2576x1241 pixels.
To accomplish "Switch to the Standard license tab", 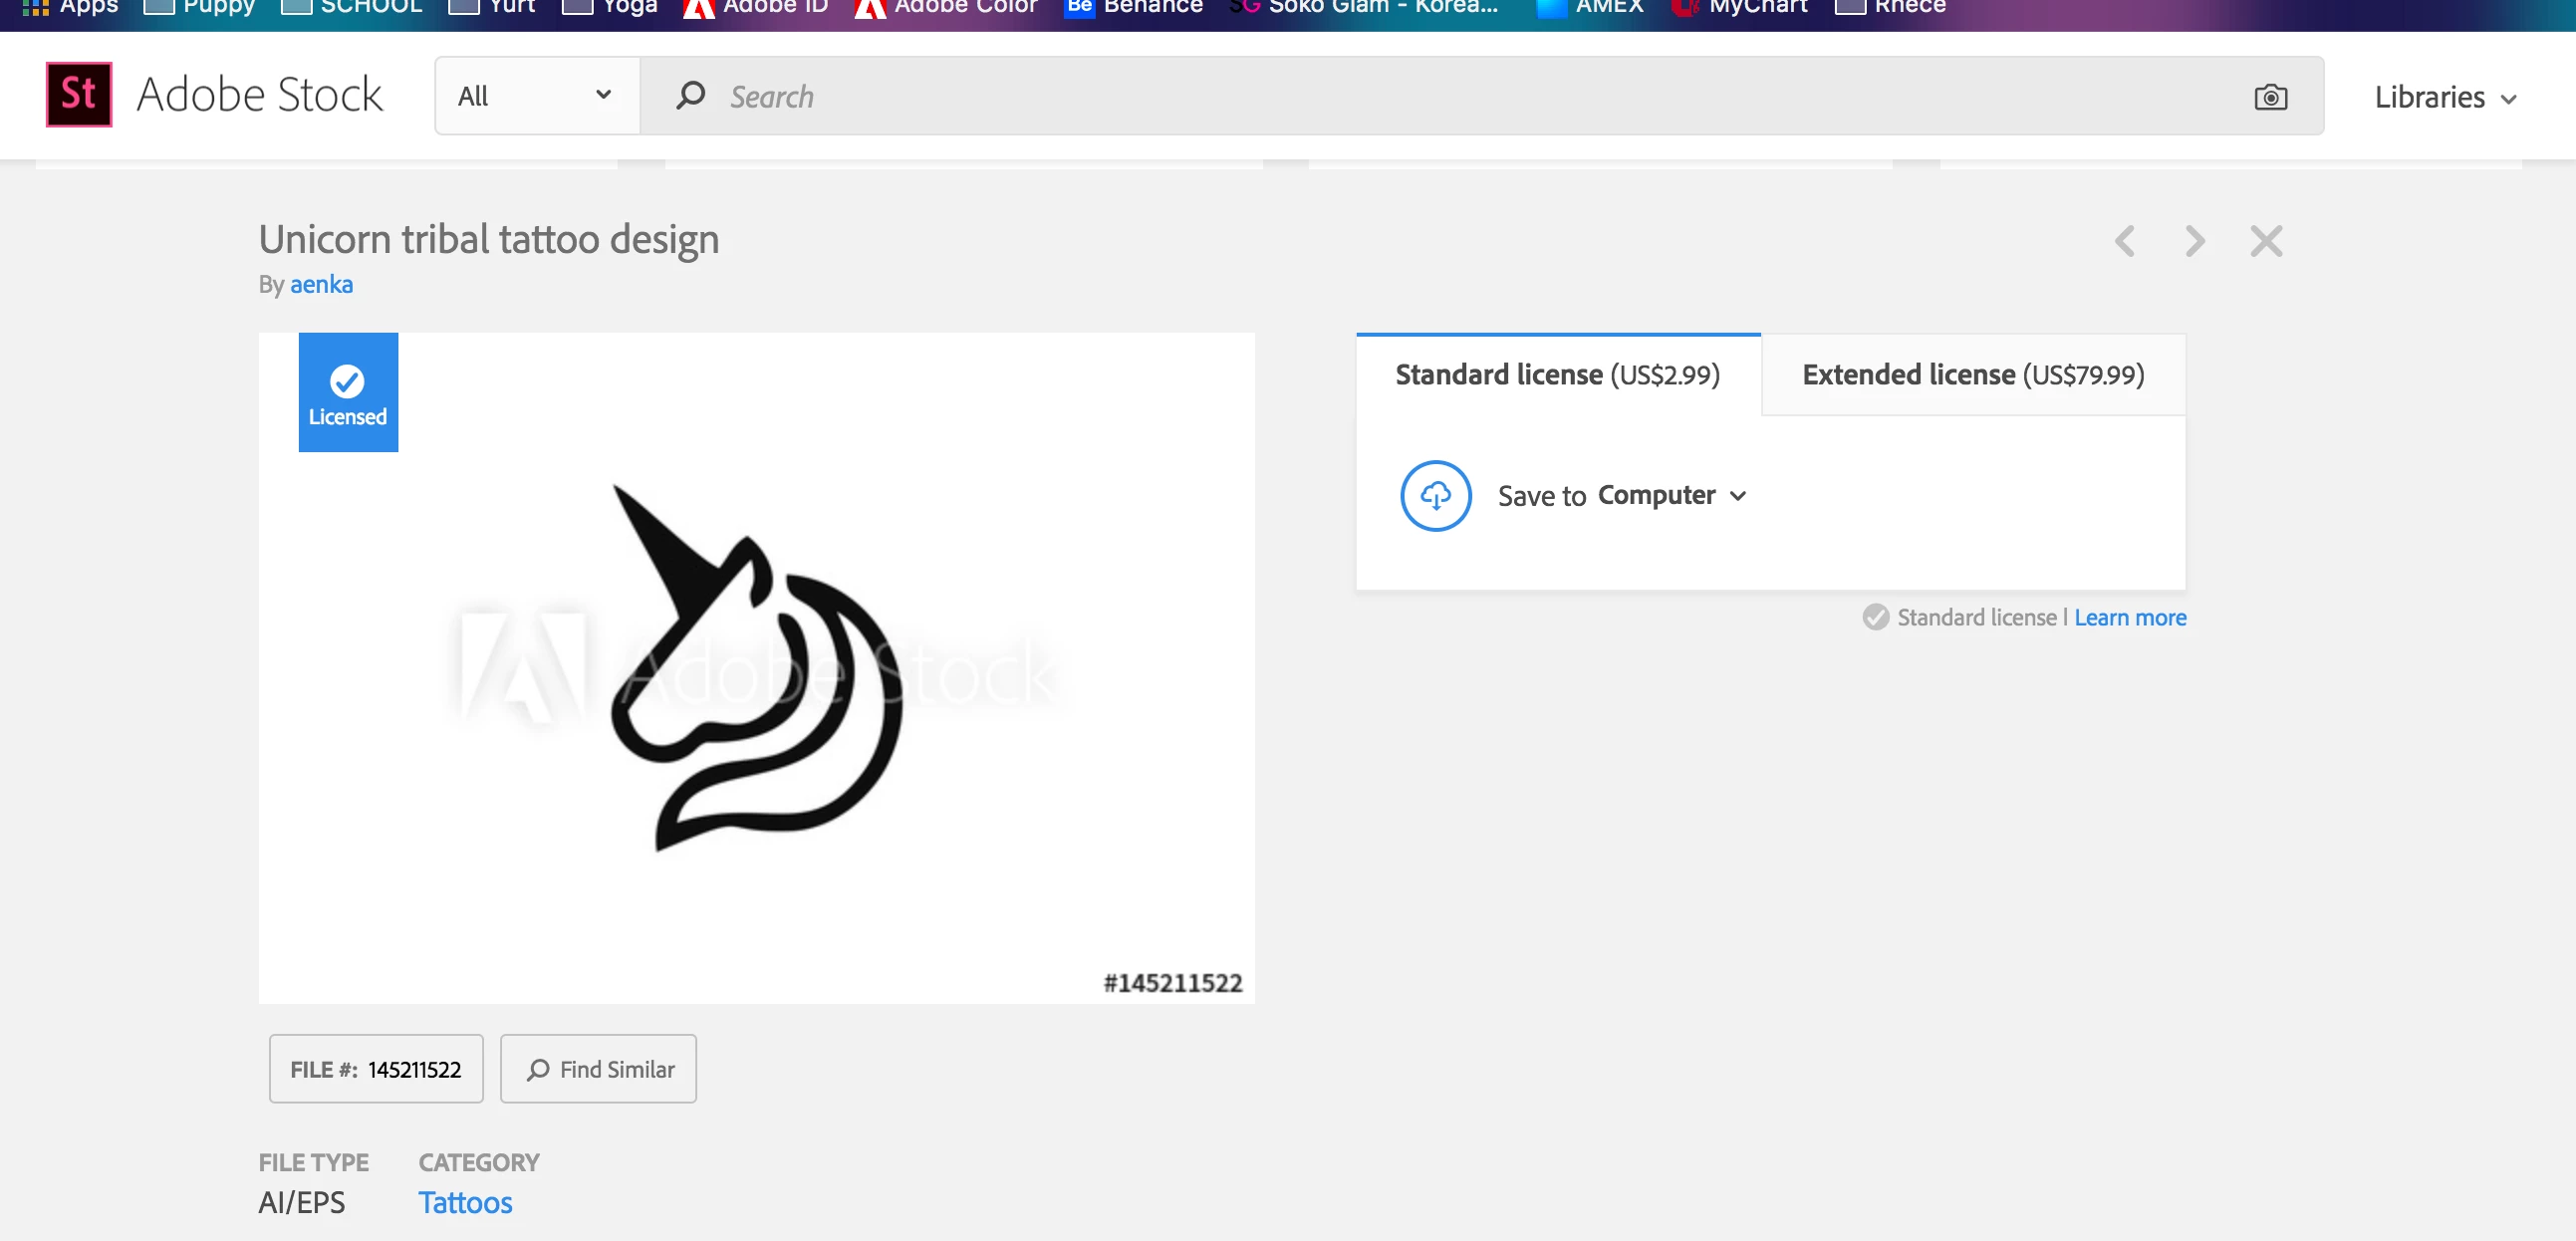I will [1557, 375].
